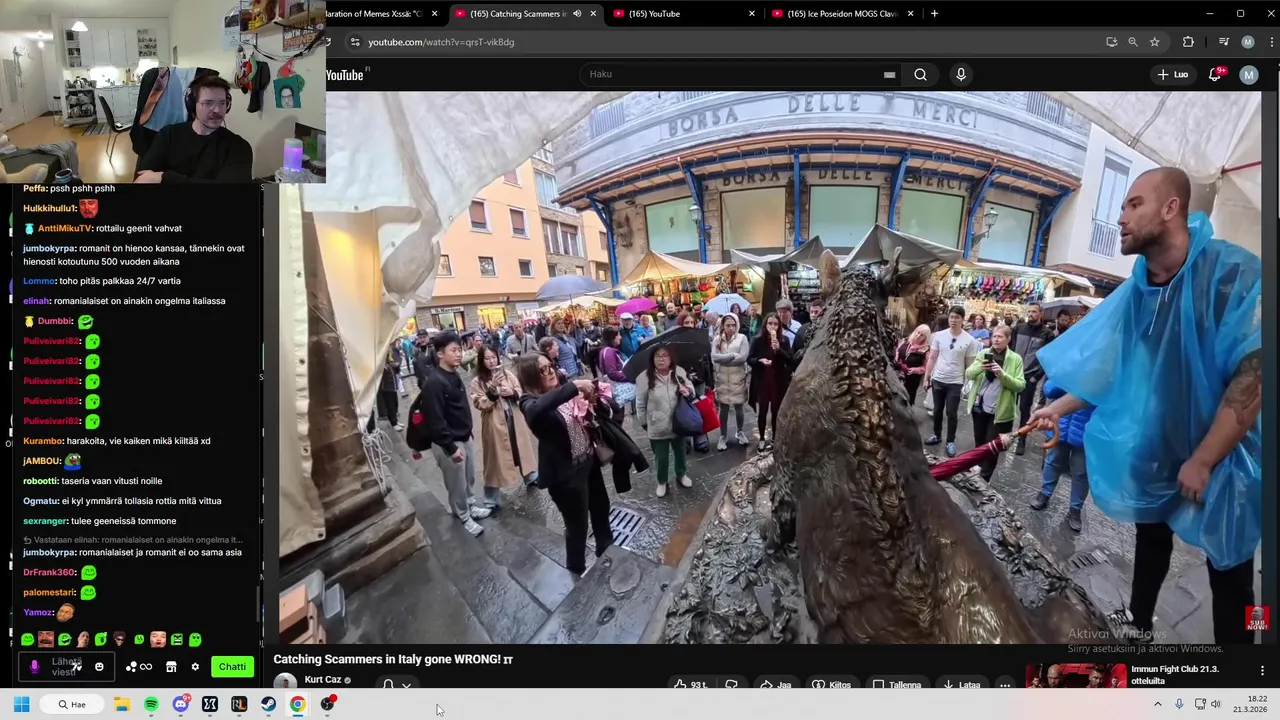This screenshot has width=1280, height=720.
Task: Open YouTube notifications bell
Action: coord(1216,74)
